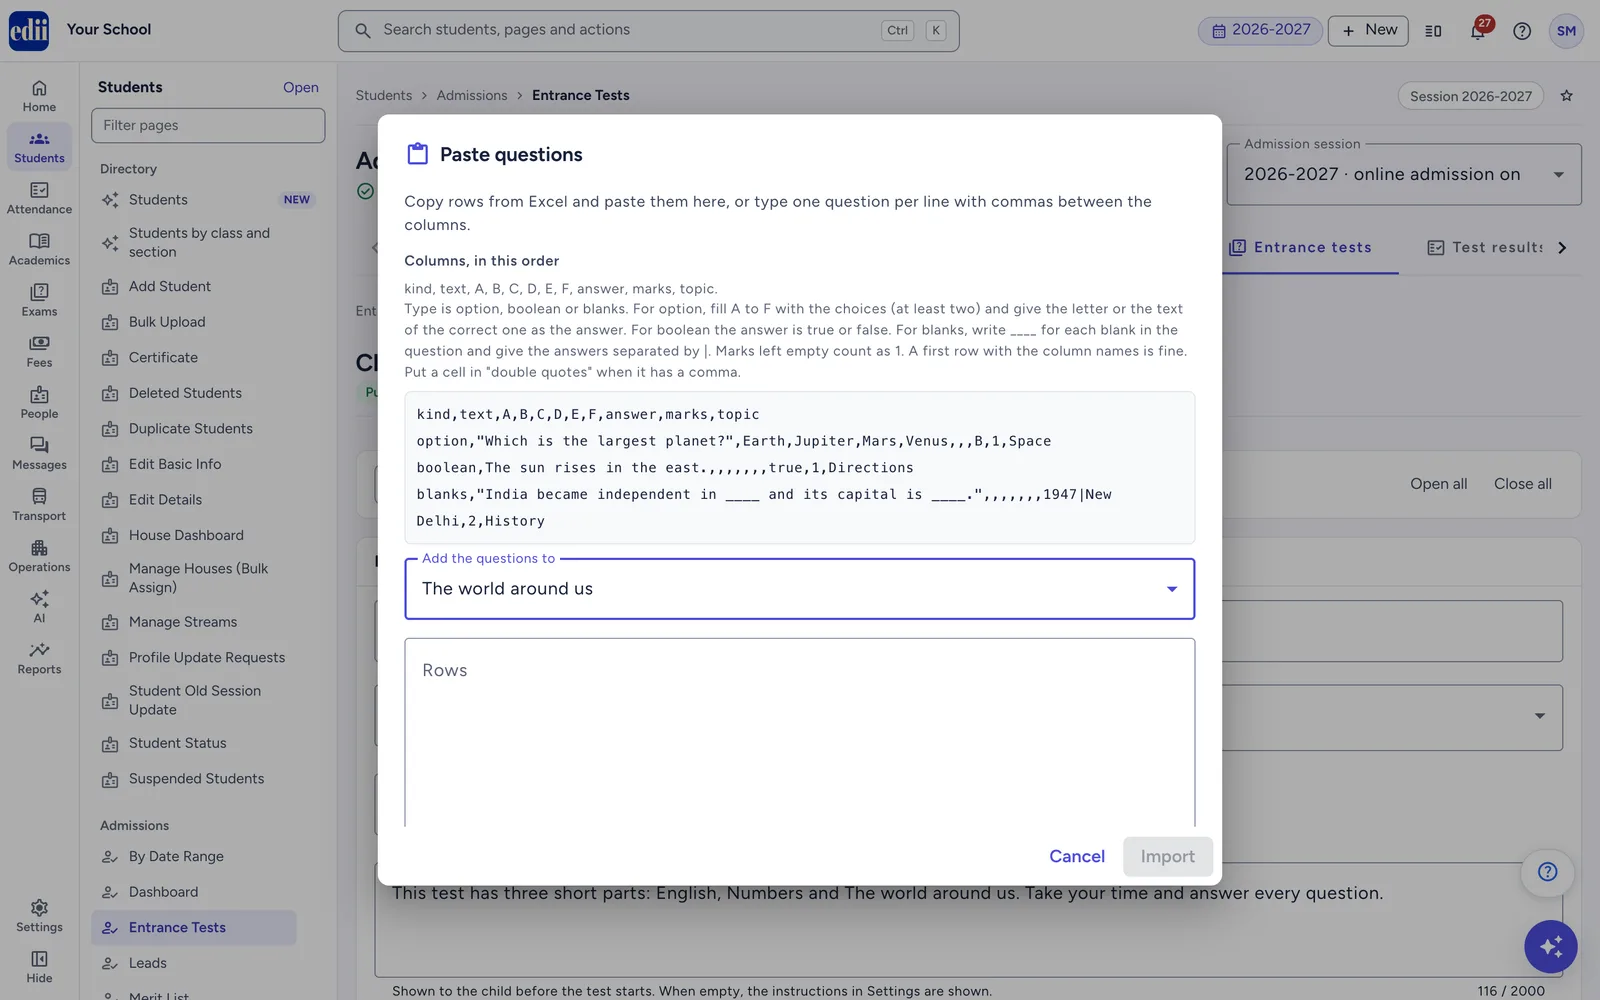Click the Import button
1600x1000 pixels.
[1168, 857]
